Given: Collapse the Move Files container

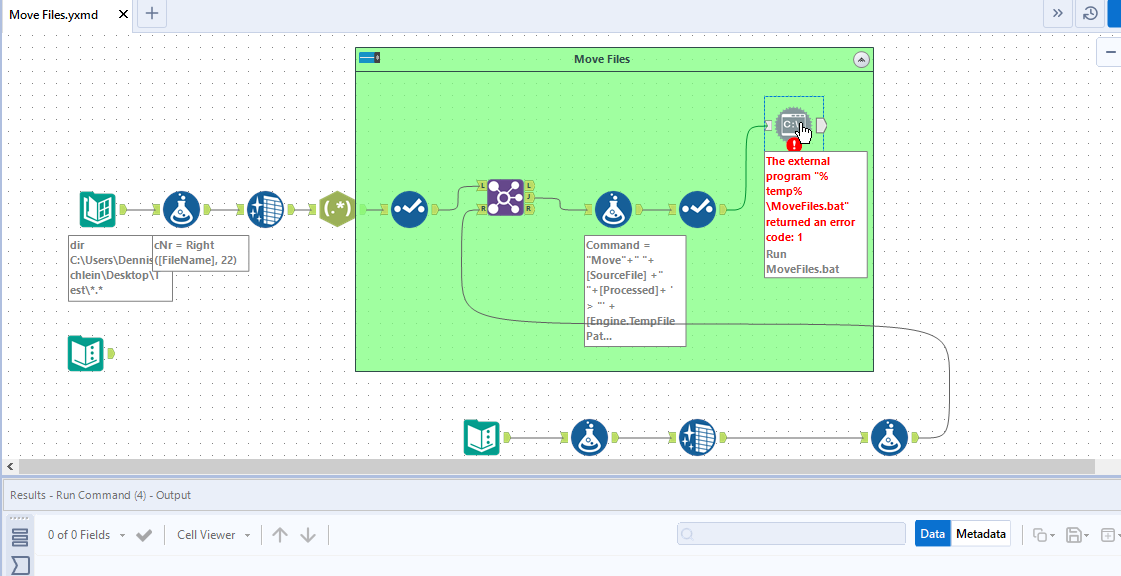Looking at the screenshot, I should [x=861, y=59].
